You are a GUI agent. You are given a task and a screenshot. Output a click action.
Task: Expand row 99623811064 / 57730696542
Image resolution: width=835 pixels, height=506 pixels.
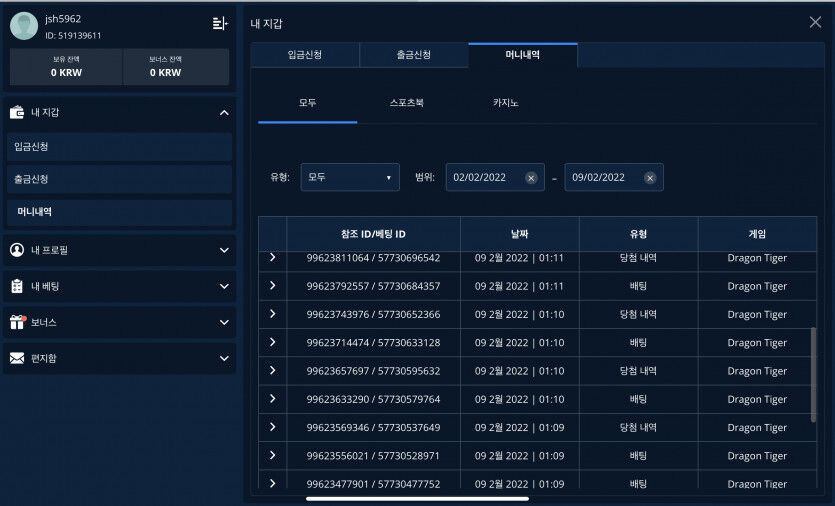click(273, 257)
